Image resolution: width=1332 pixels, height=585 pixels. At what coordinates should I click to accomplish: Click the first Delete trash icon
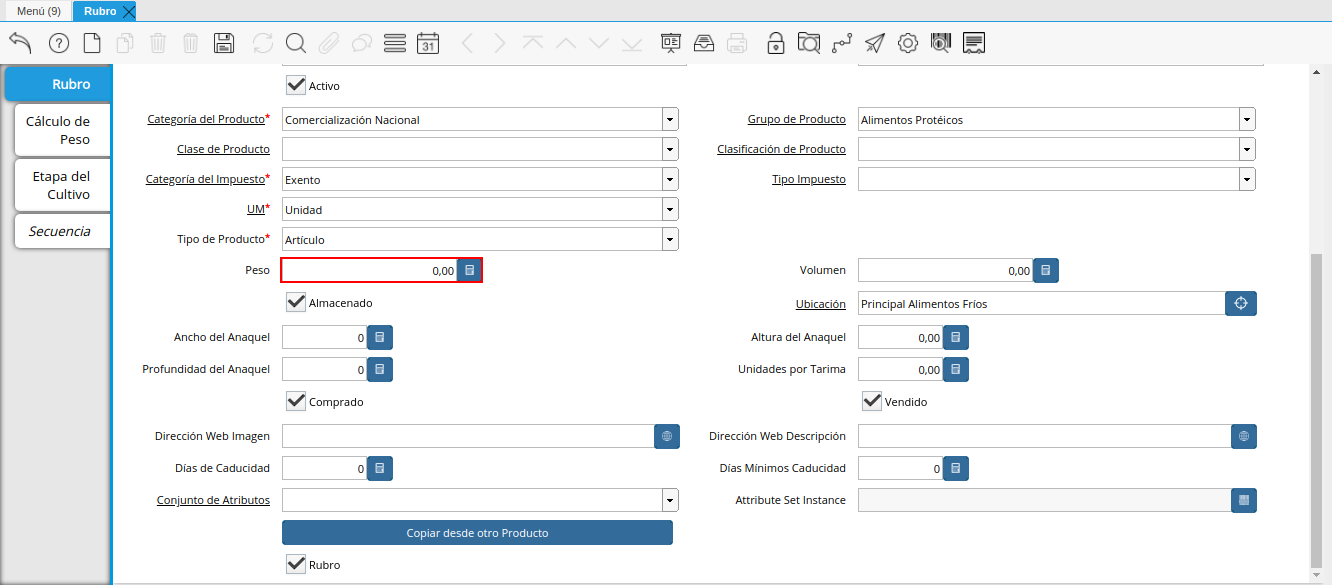158,43
